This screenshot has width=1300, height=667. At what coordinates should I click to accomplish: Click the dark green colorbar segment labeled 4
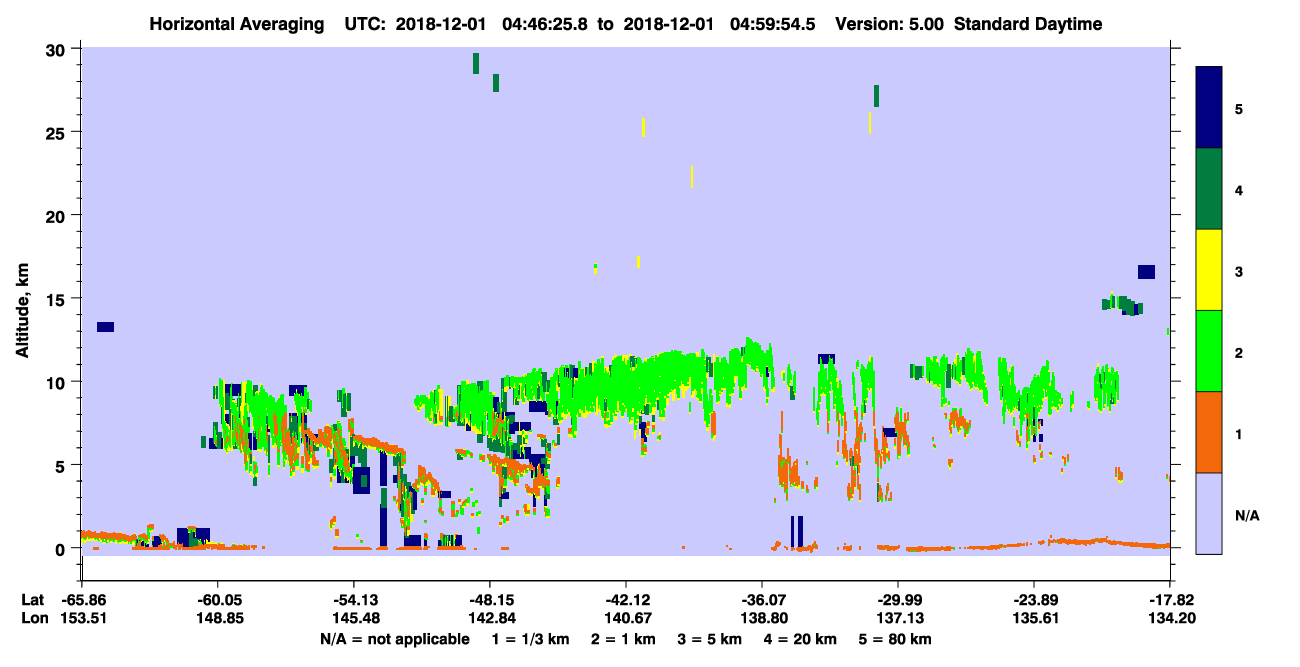(1209, 189)
